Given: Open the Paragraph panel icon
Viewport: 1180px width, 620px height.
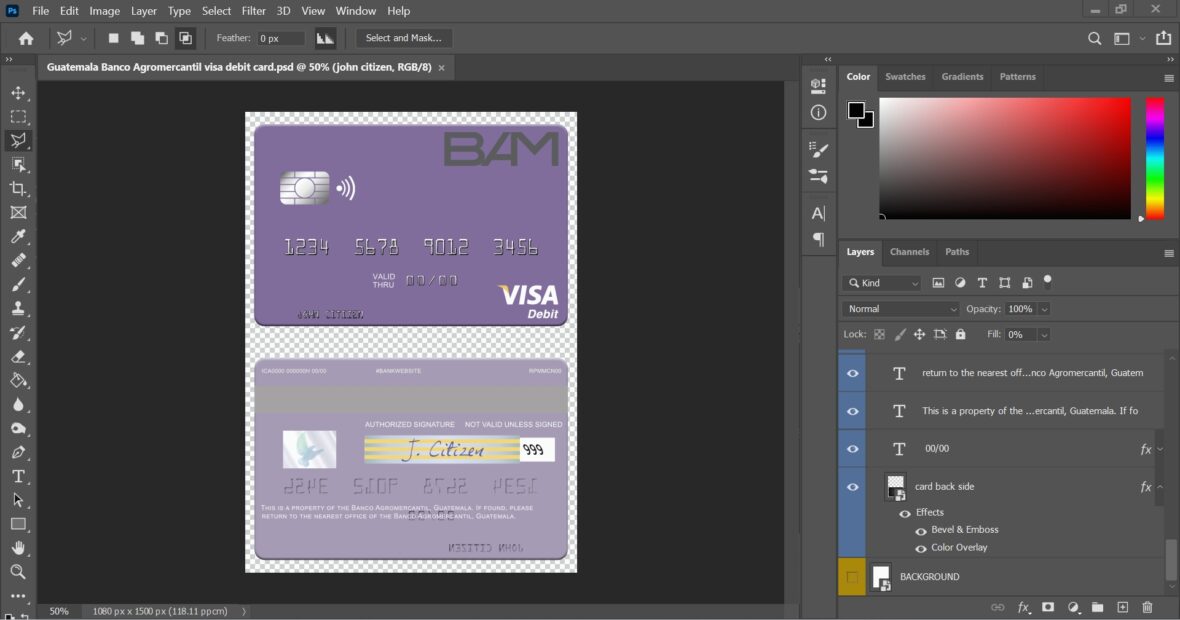Looking at the screenshot, I should click(x=818, y=240).
